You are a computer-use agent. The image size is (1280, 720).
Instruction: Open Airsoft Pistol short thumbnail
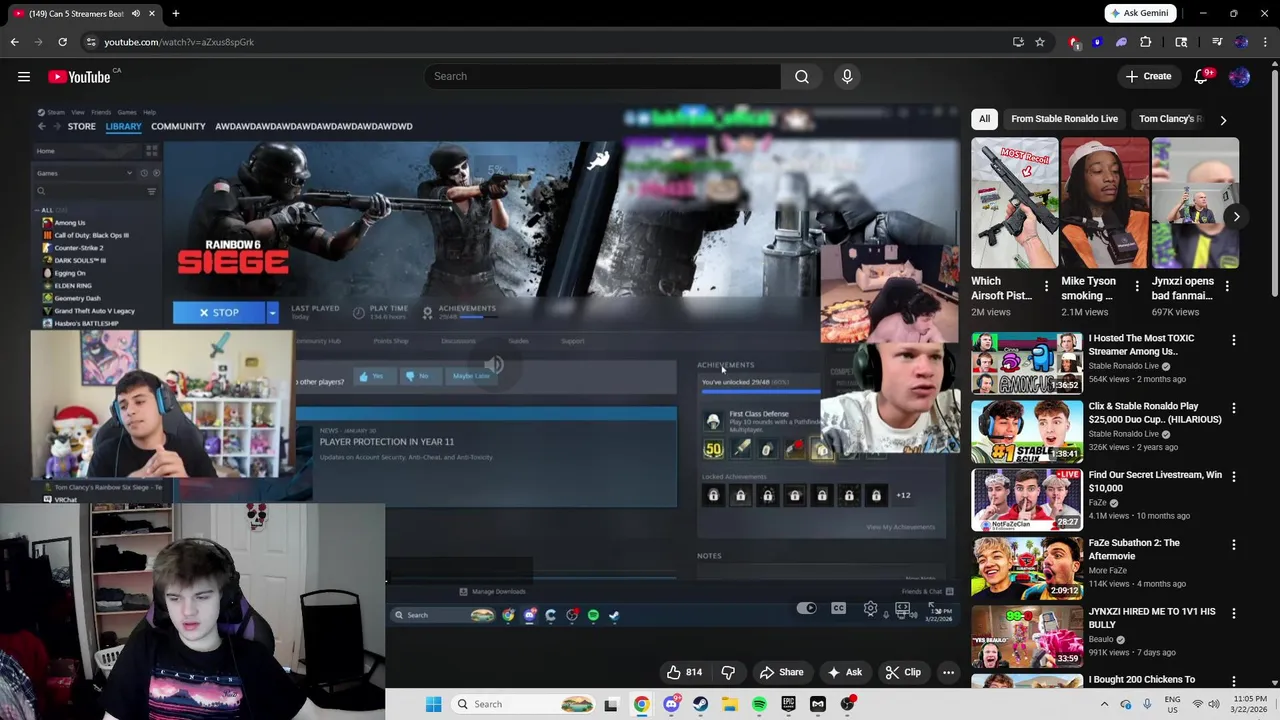pyautogui.click(x=1014, y=203)
